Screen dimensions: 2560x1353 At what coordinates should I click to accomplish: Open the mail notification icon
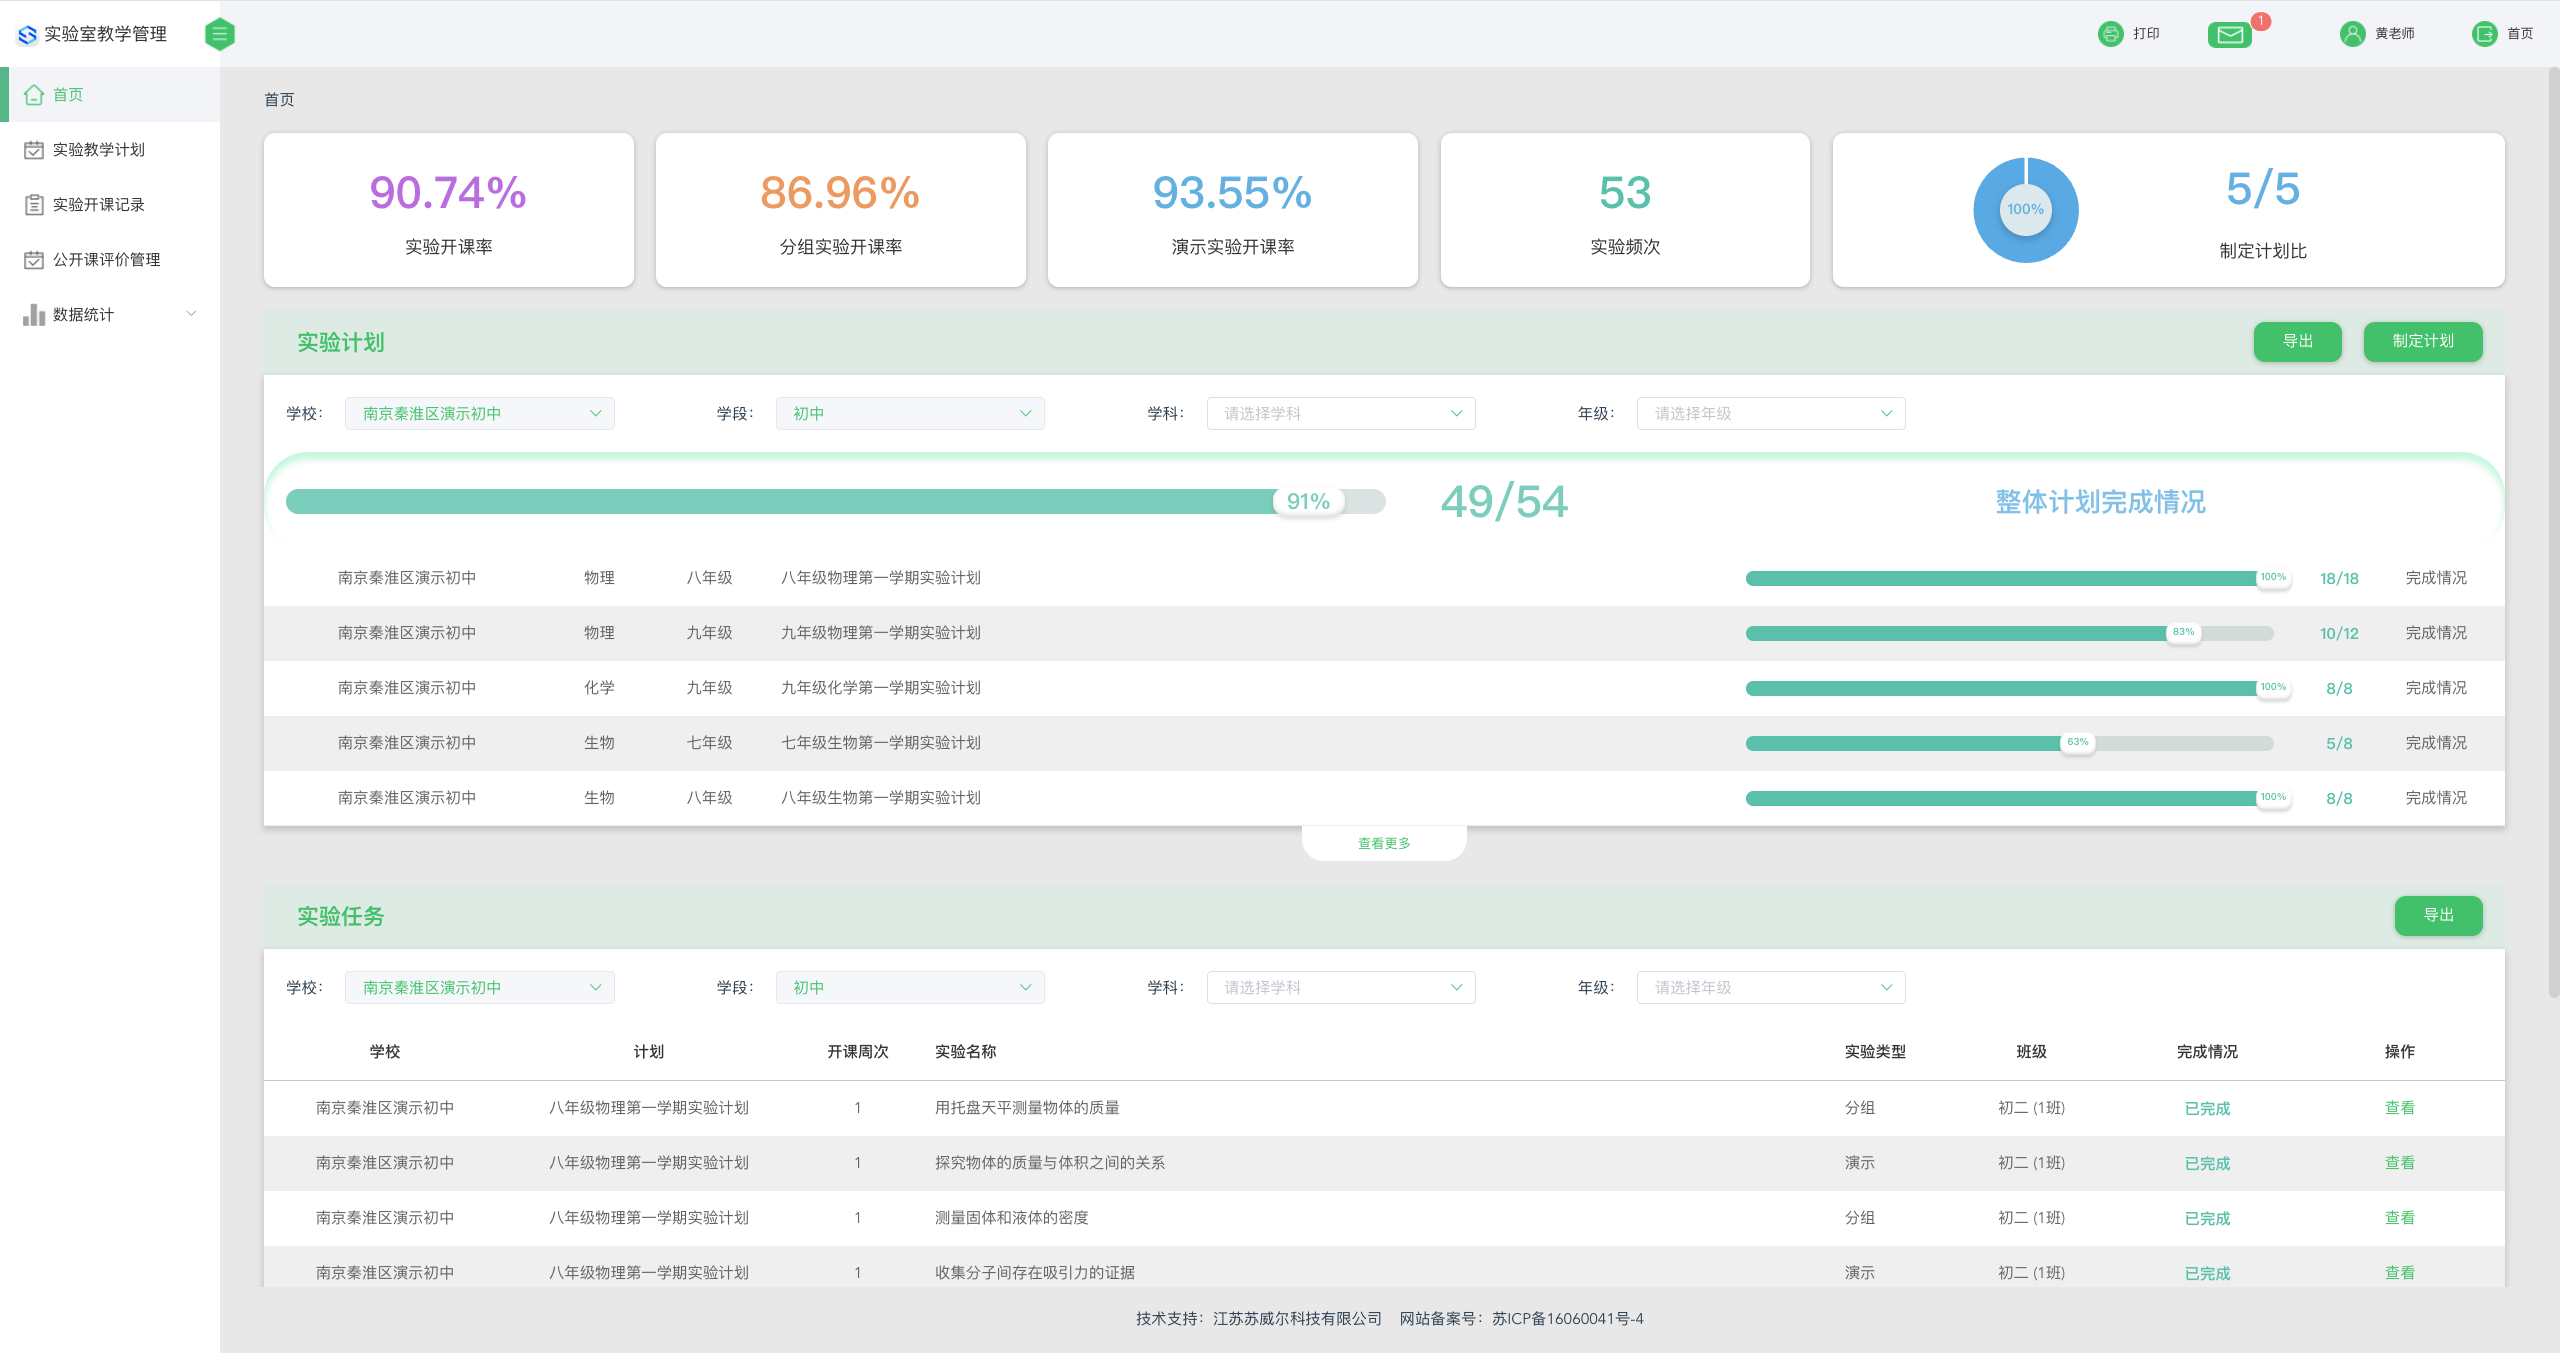coord(2229,35)
